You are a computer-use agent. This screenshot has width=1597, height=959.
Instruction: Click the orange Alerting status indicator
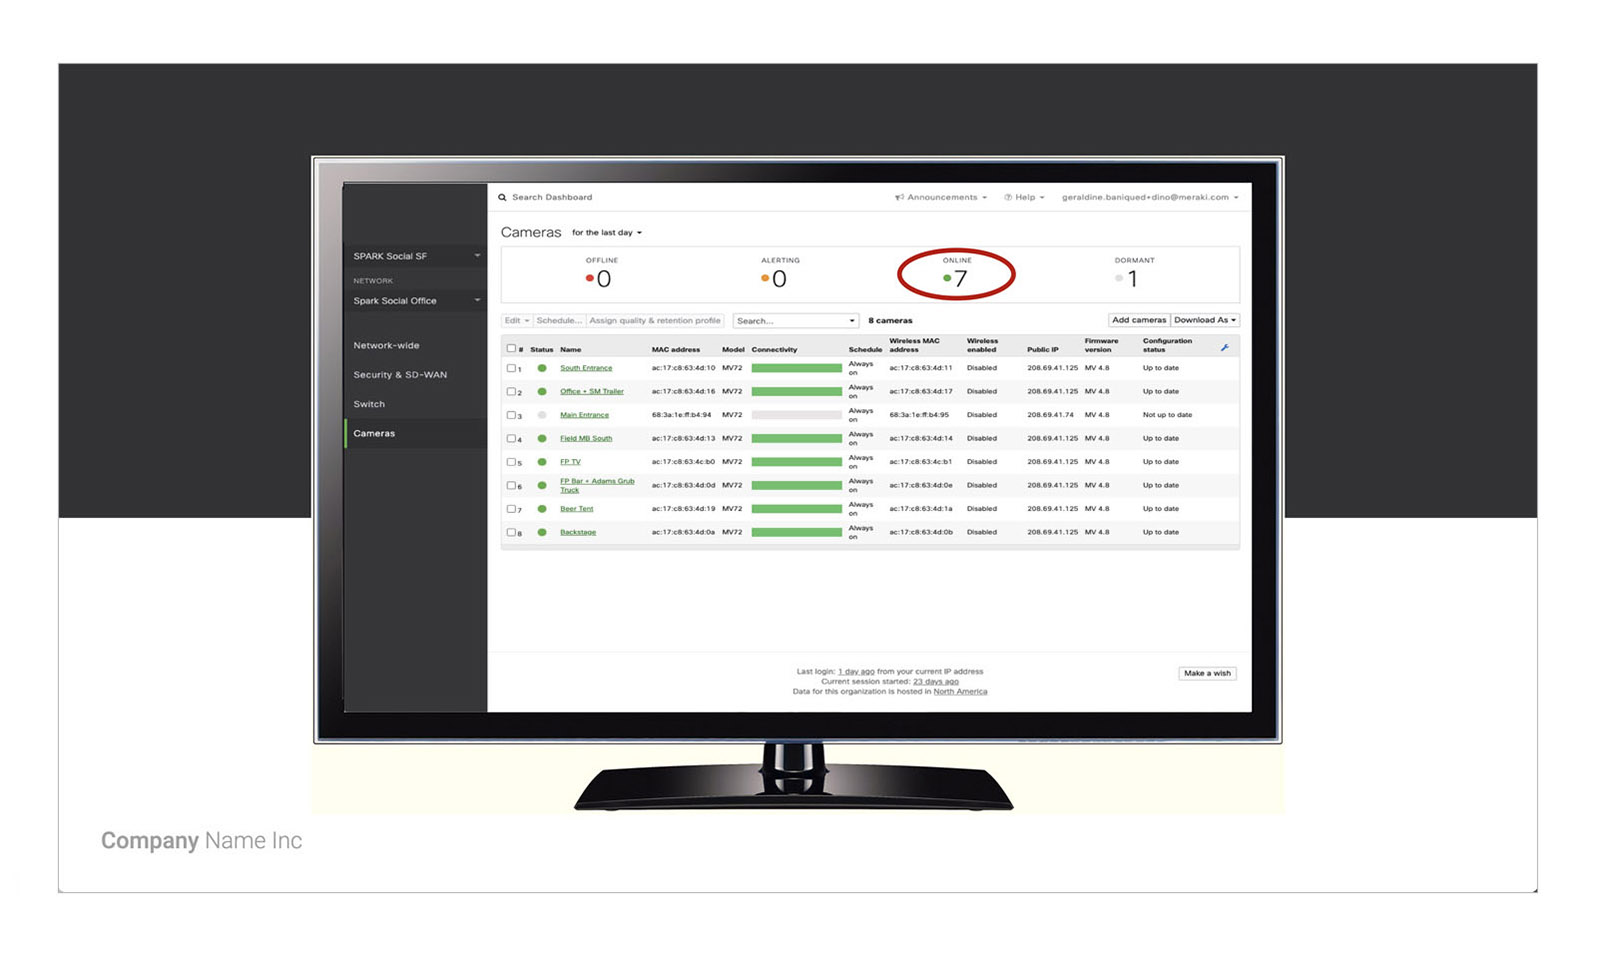pos(765,279)
